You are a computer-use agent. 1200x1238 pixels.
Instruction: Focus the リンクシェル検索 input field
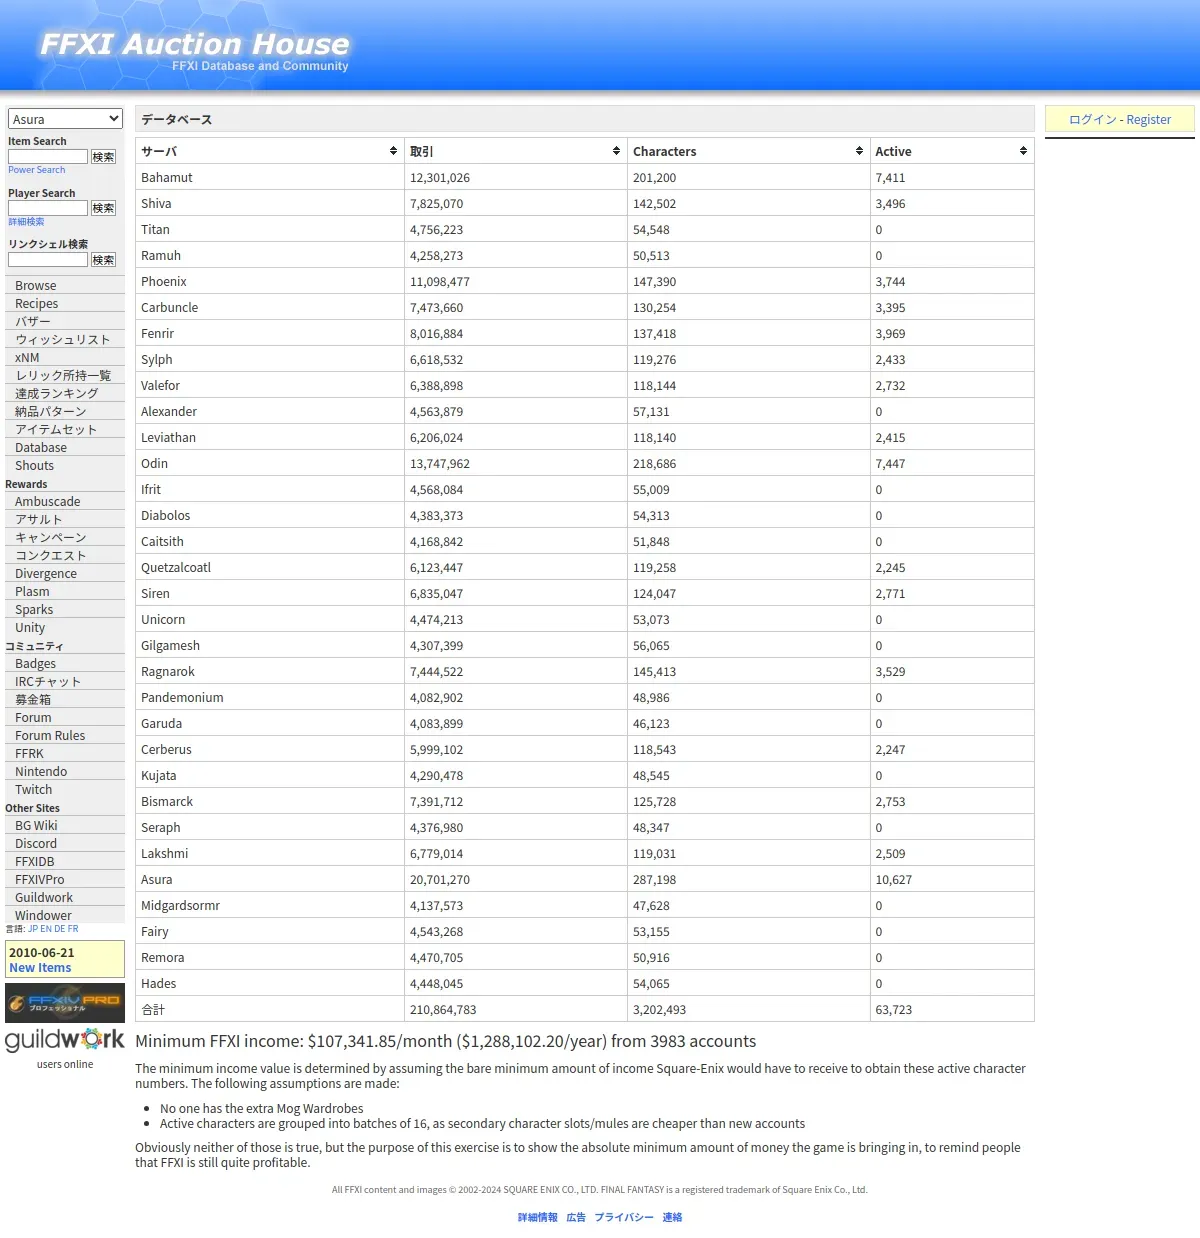tap(48, 260)
